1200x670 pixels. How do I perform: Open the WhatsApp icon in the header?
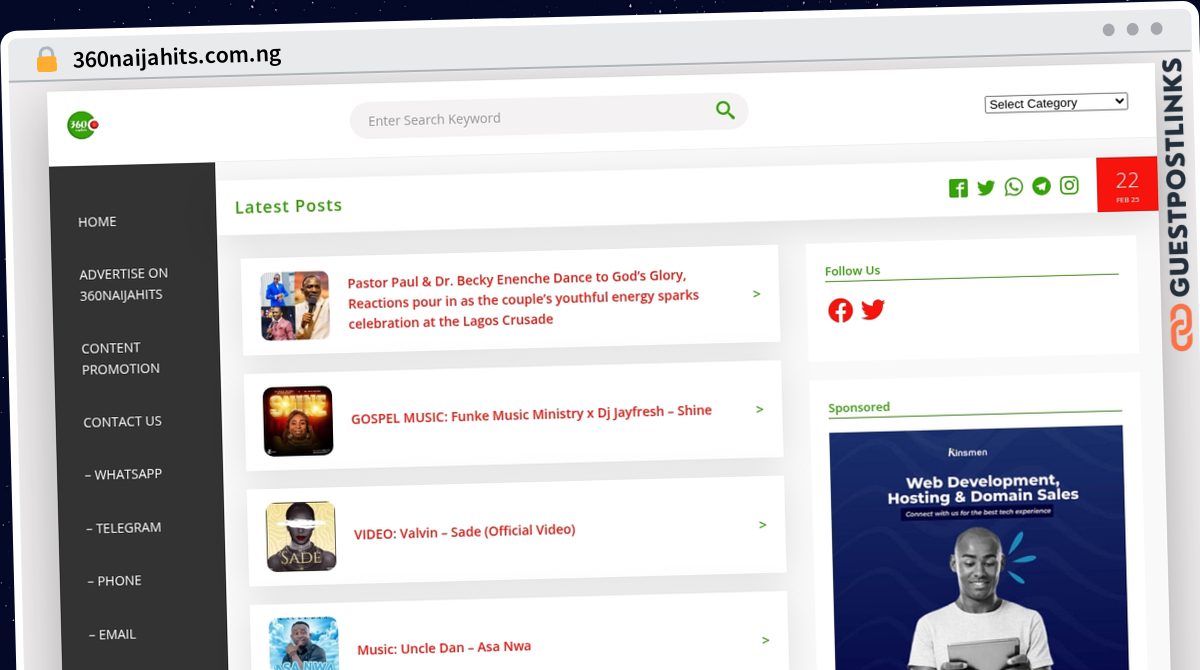(x=1013, y=187)
